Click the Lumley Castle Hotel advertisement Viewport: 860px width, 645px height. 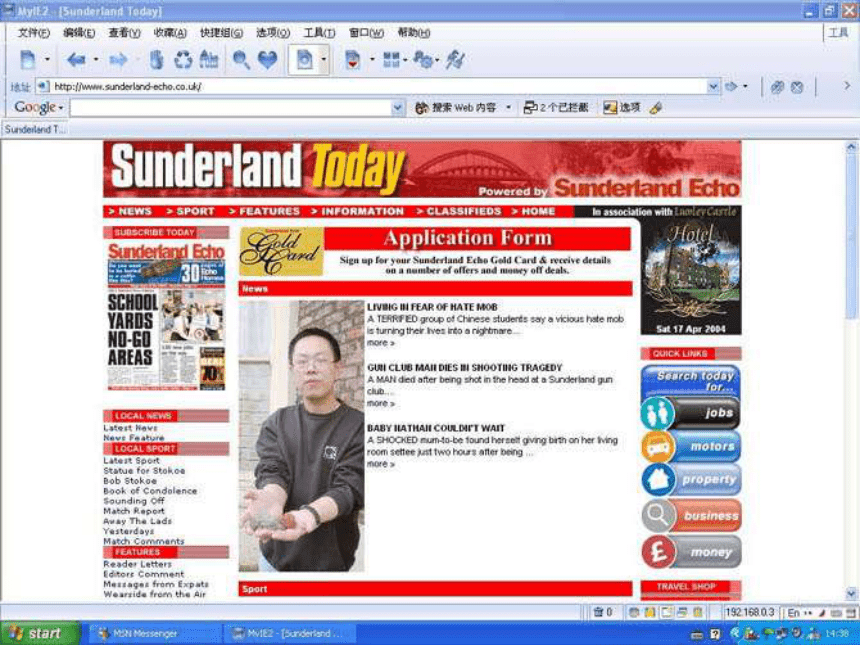[x=691, y=276]
